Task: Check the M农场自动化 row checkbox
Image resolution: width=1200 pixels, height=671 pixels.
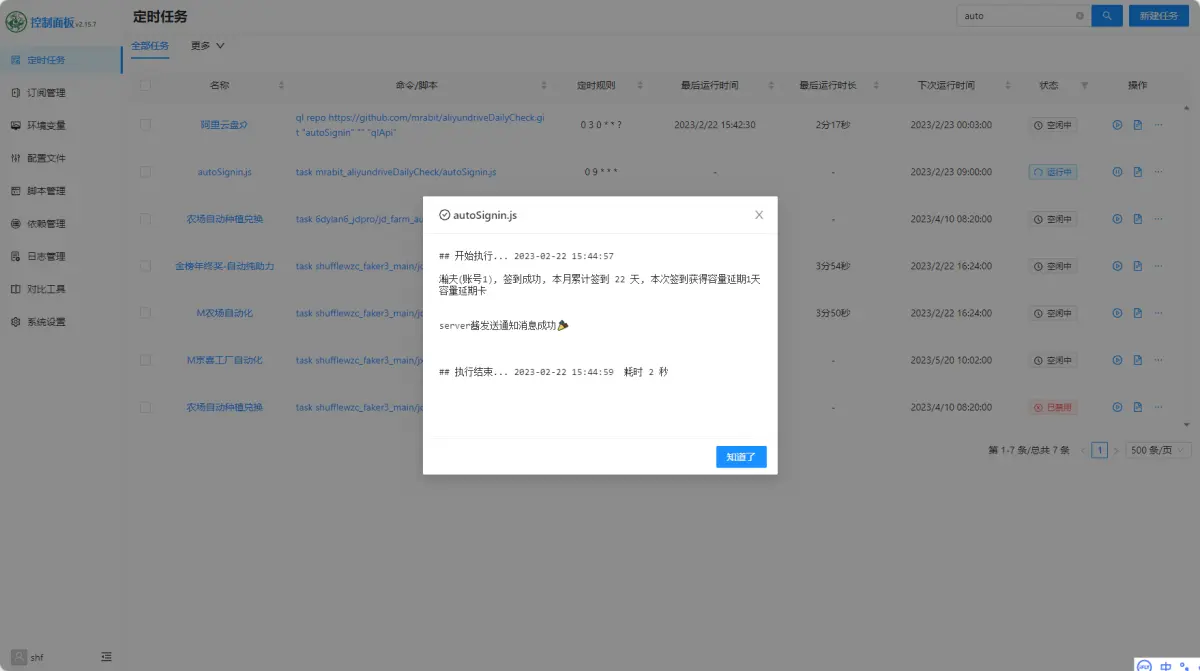Action: pos(145,313)
